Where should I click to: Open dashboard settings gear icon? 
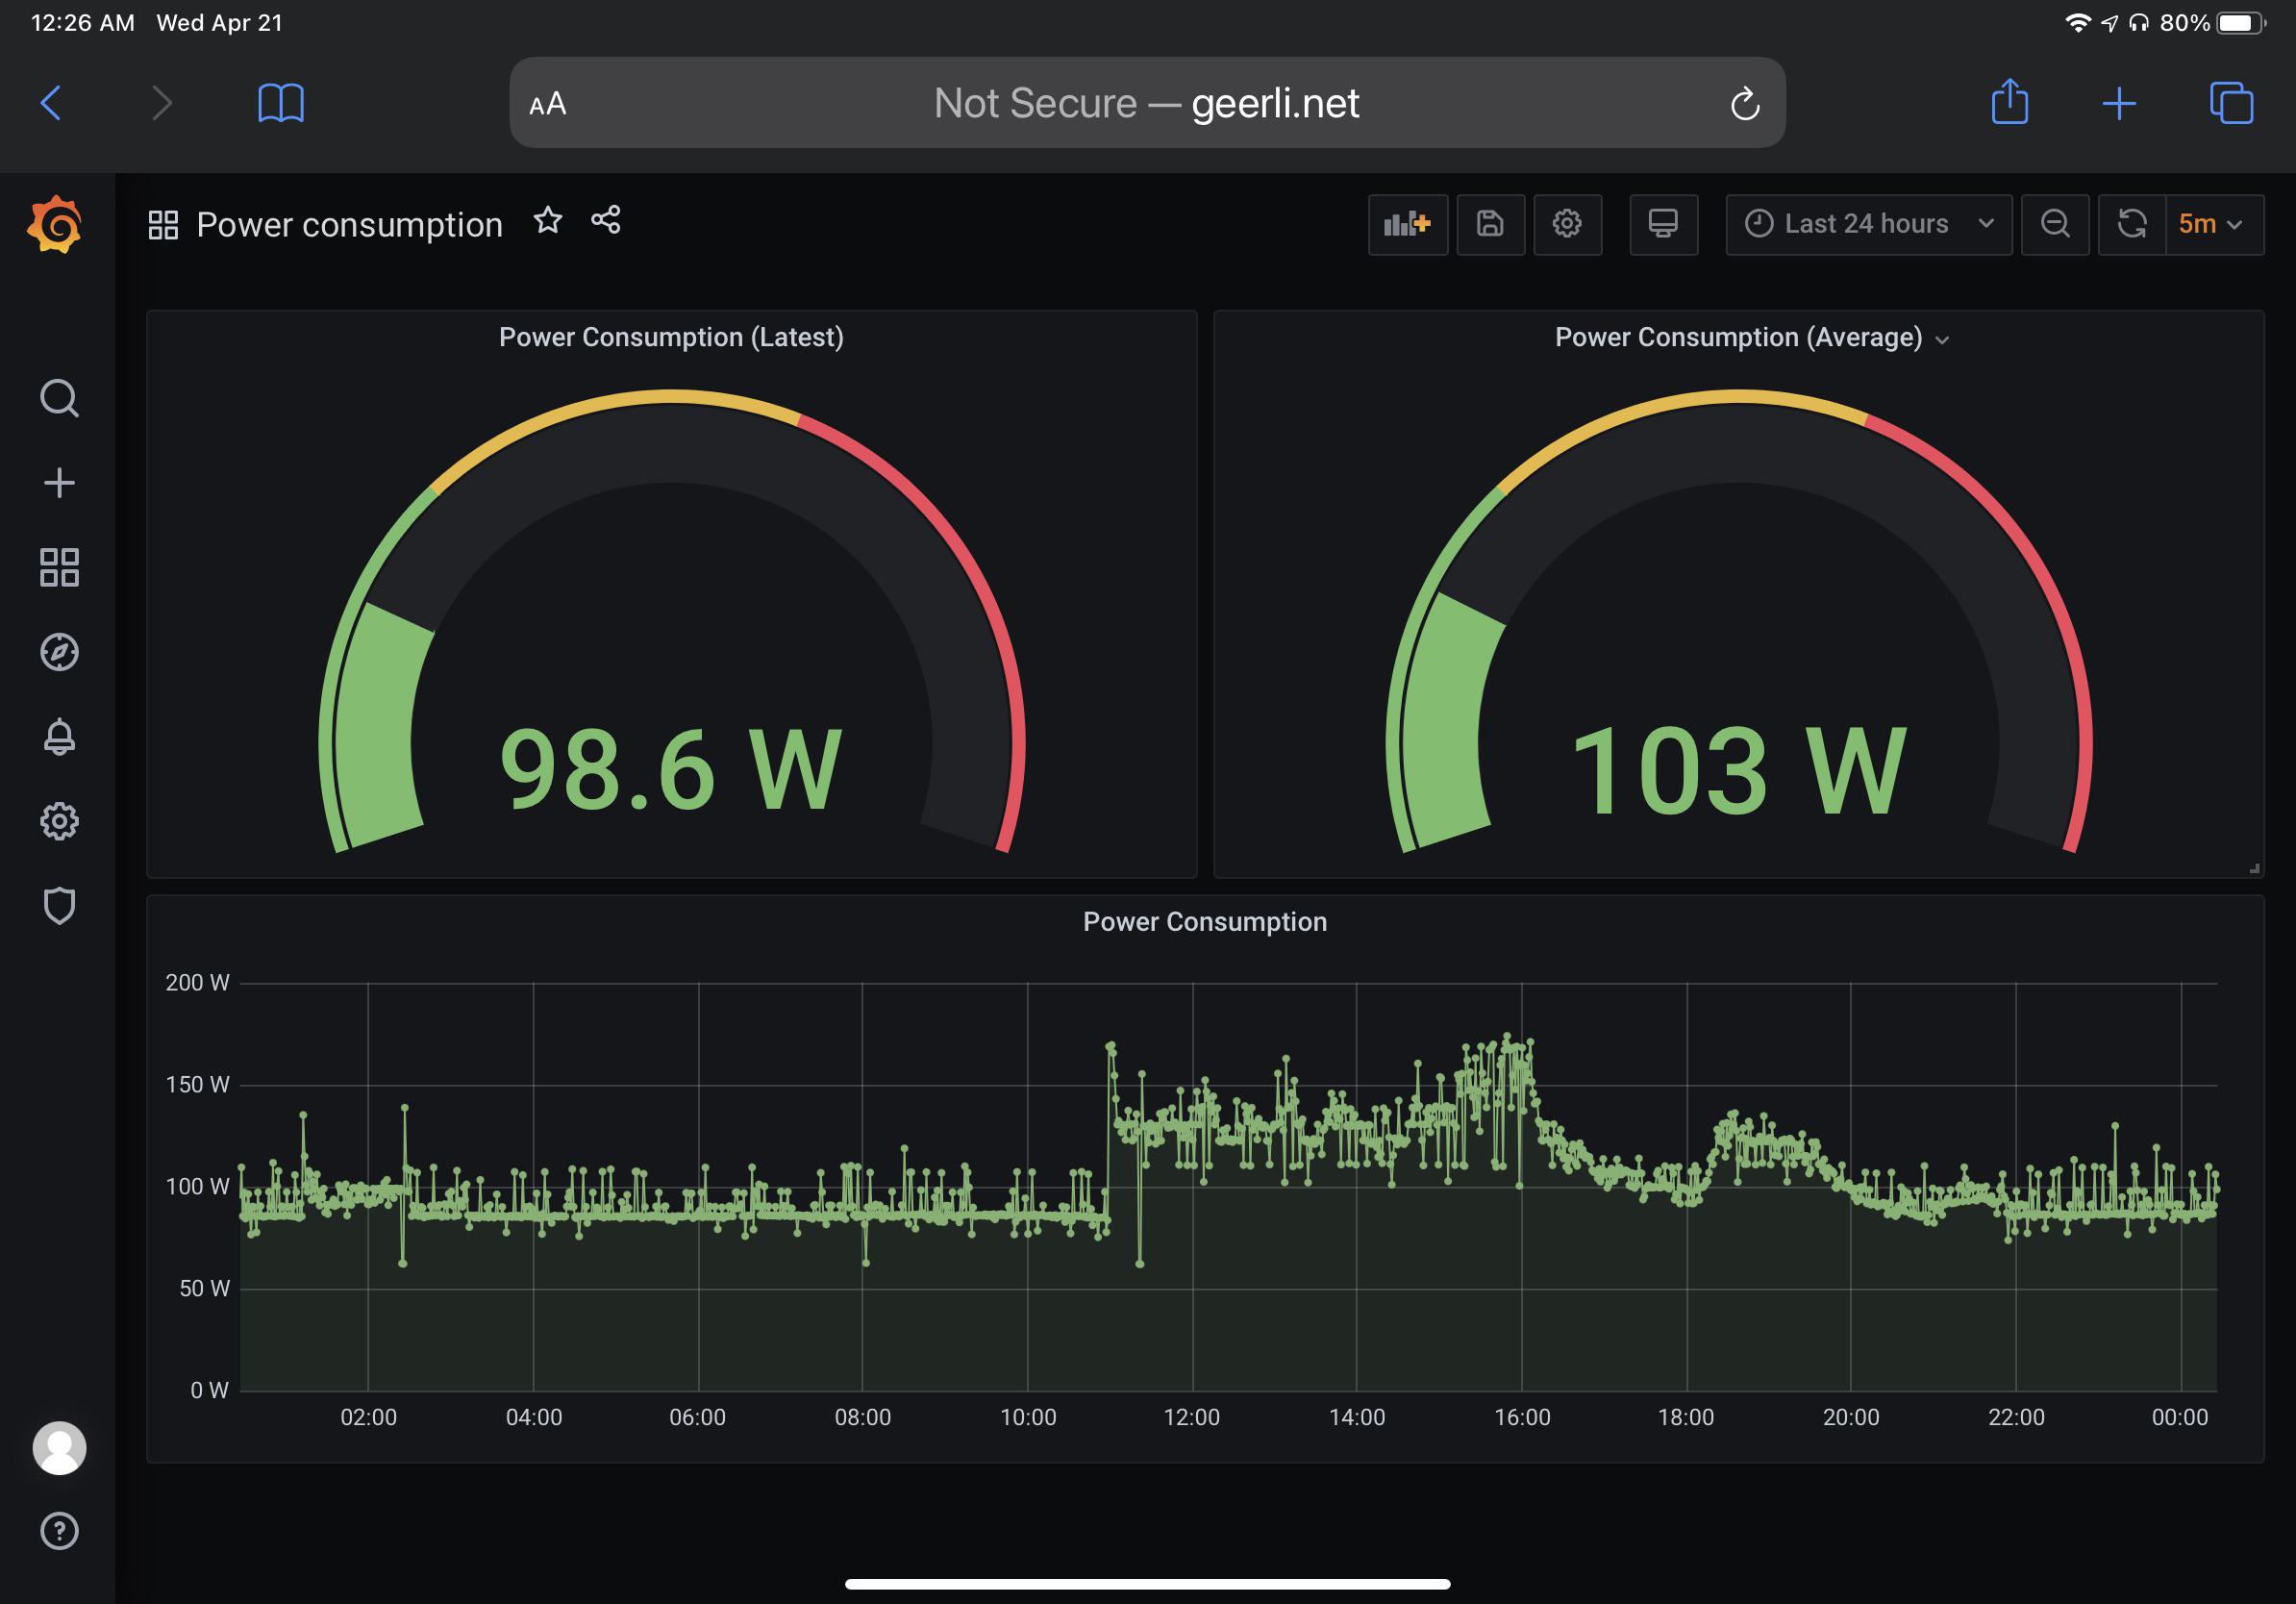pyautogui.click(x=1567, y=225)
